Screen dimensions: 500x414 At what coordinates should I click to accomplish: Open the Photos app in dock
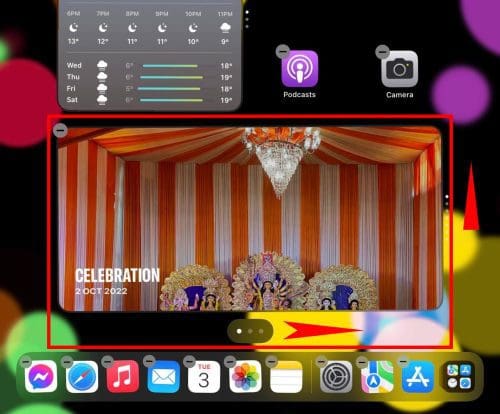245,376
